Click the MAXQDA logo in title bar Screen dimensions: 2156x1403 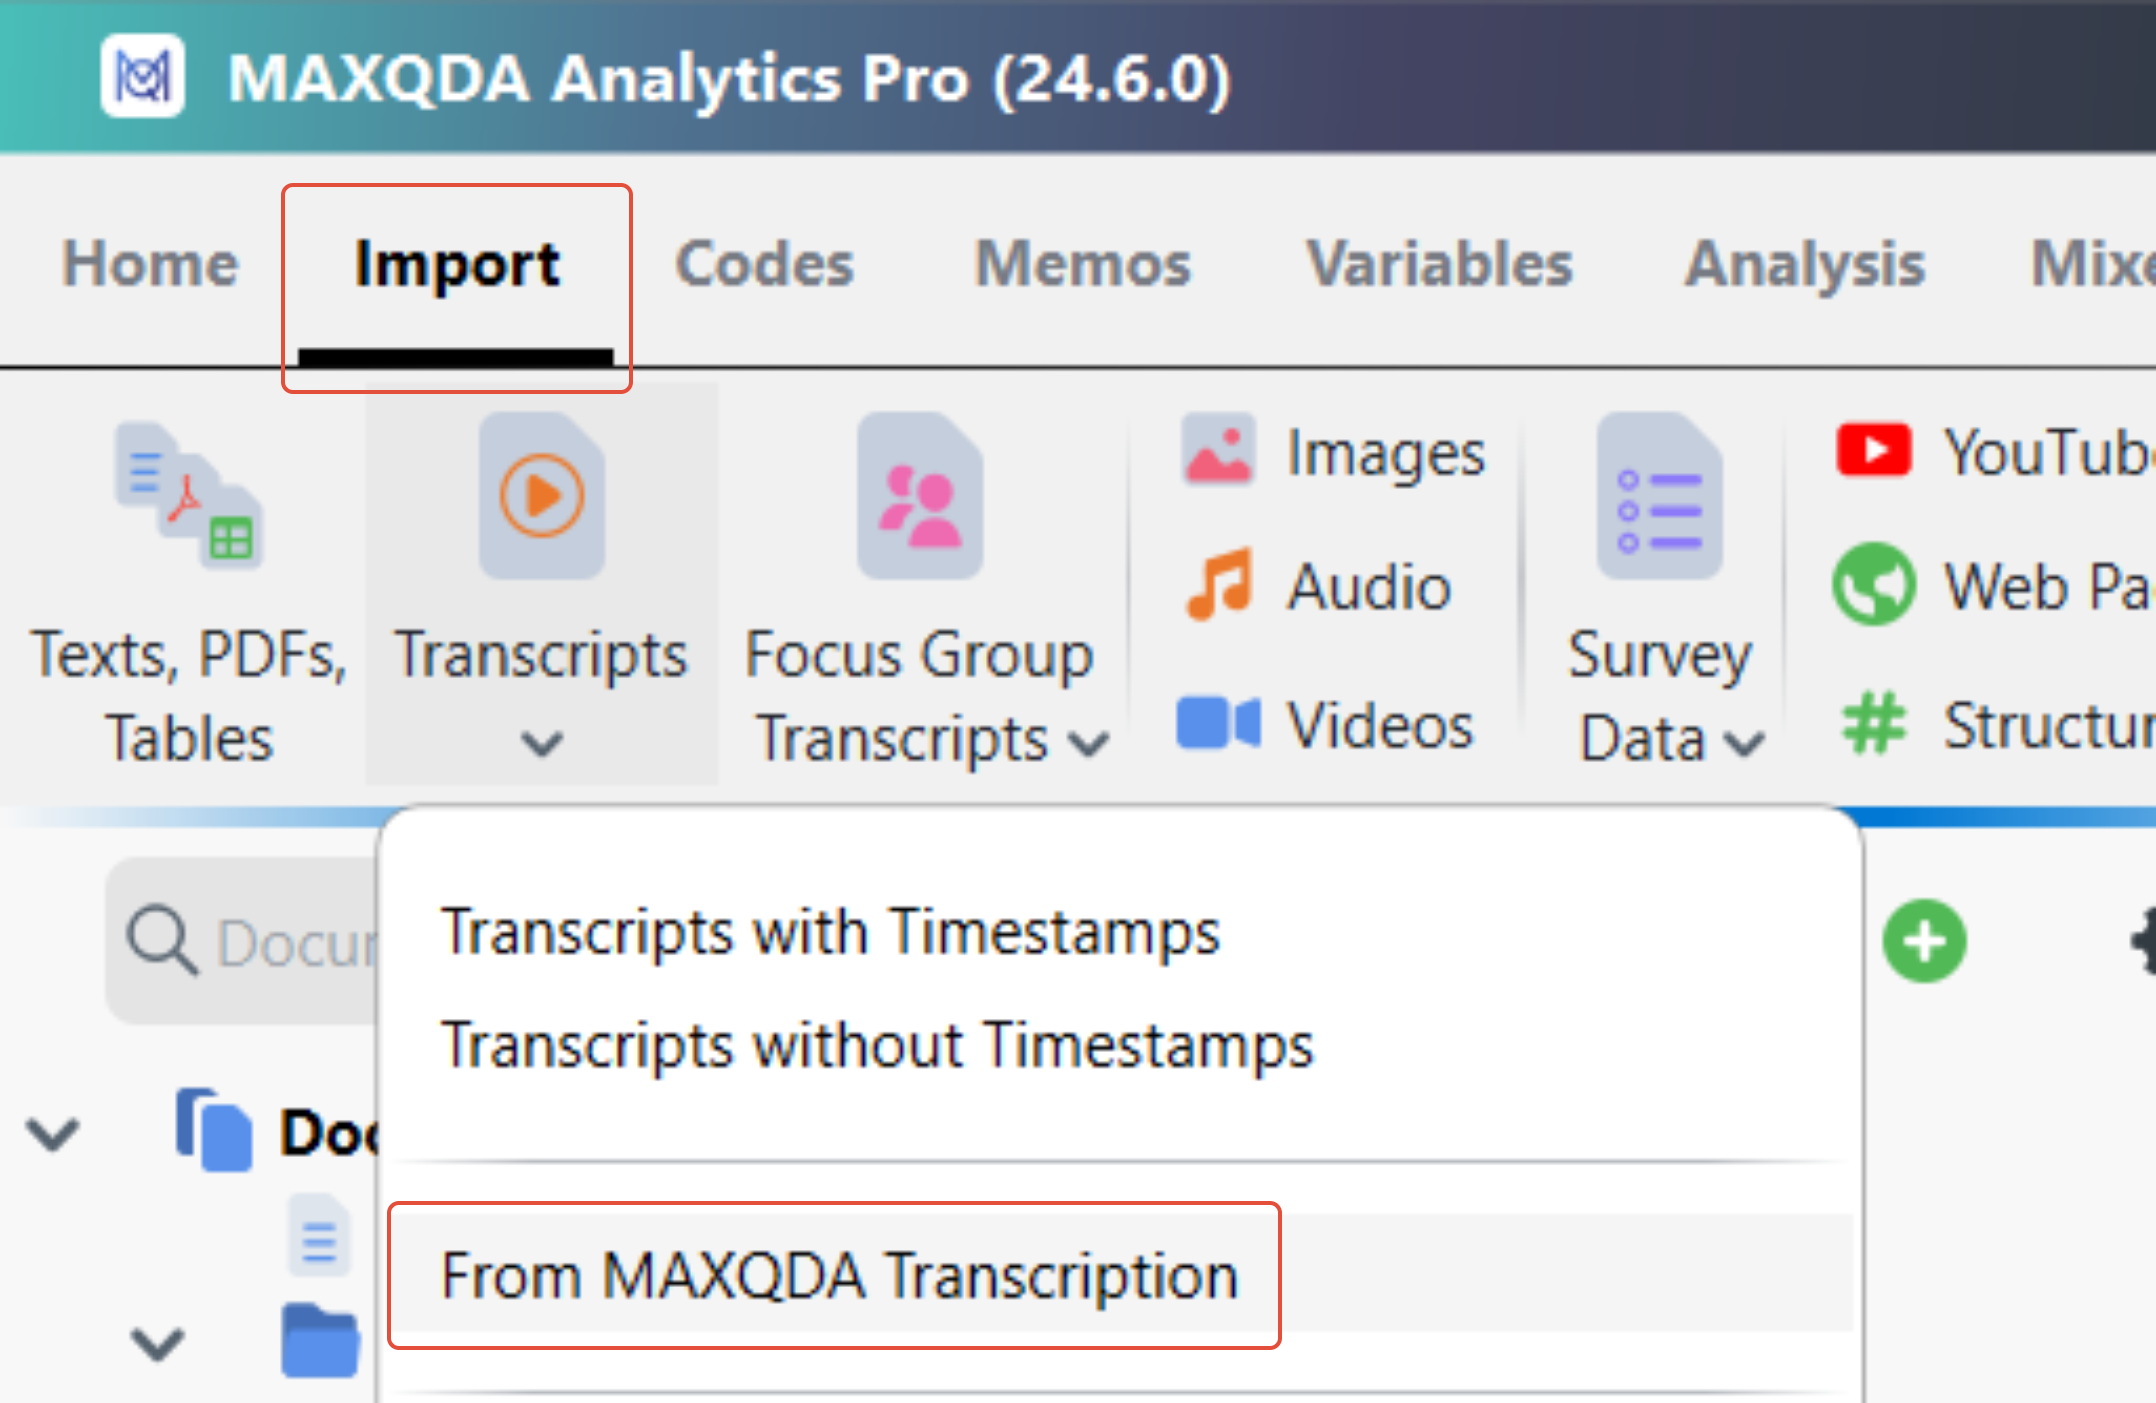point(142,76)
